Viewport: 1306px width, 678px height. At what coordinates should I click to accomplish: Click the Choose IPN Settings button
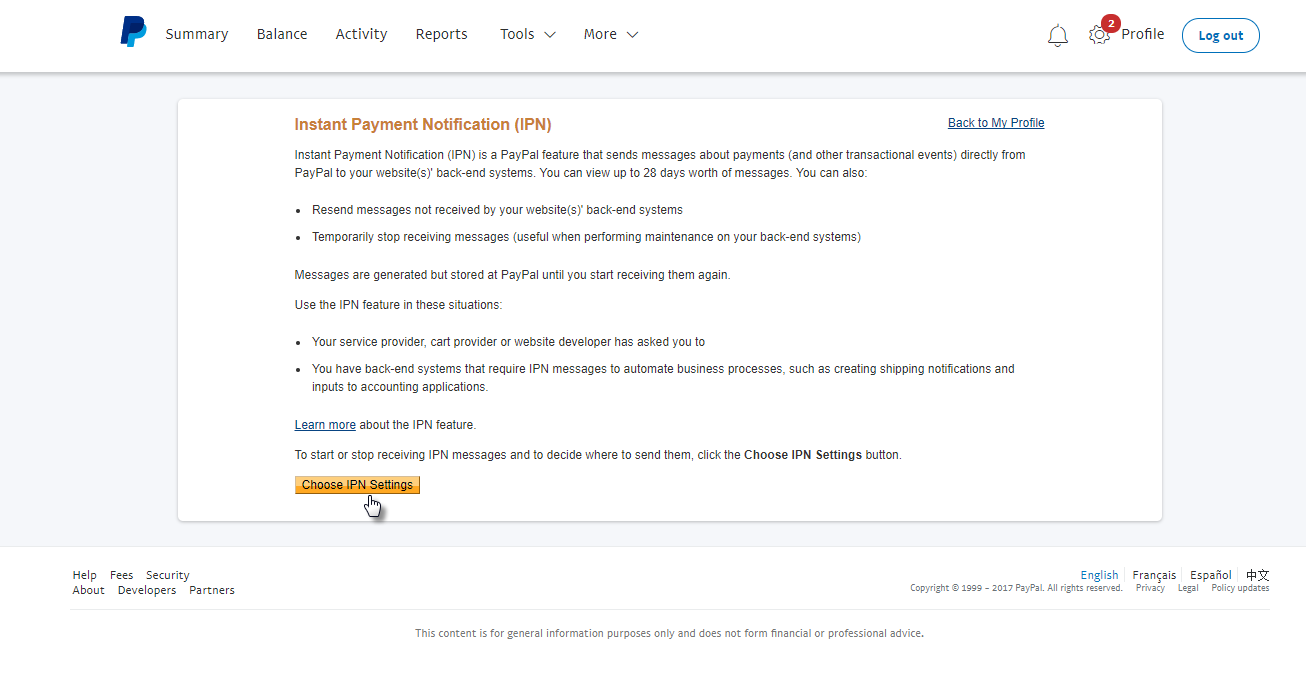coord(357,485)
